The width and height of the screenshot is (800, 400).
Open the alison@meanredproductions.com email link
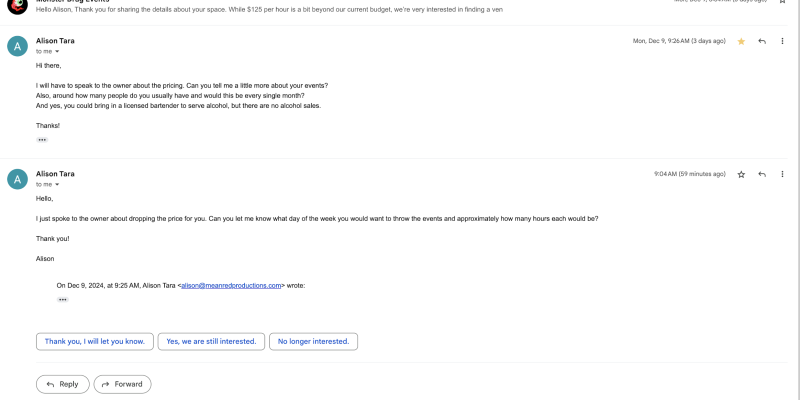[231, 285]
